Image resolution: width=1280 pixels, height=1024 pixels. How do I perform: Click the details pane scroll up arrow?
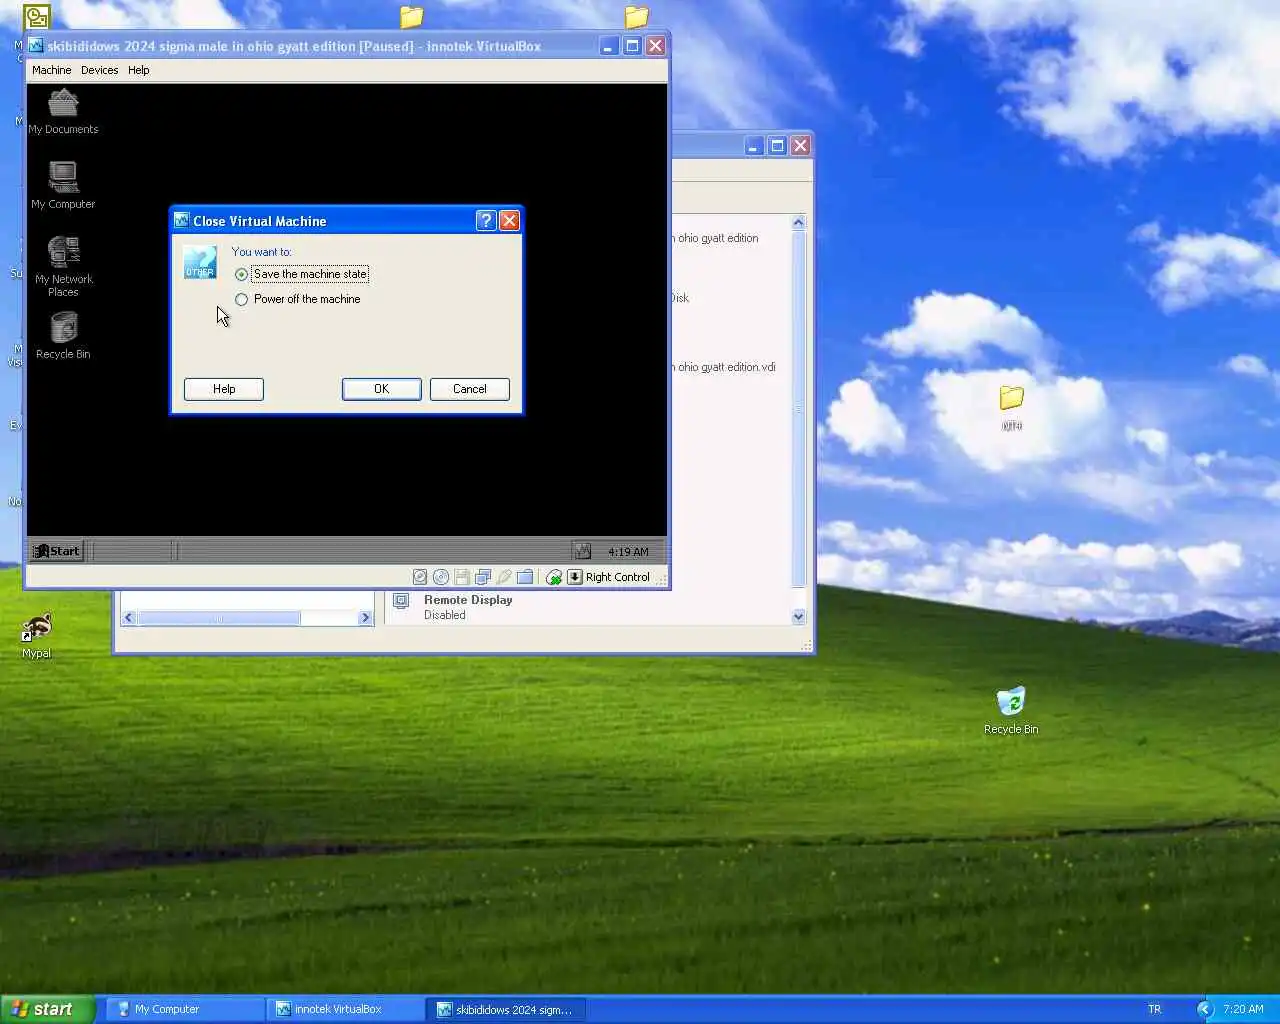tap(798, 222)
